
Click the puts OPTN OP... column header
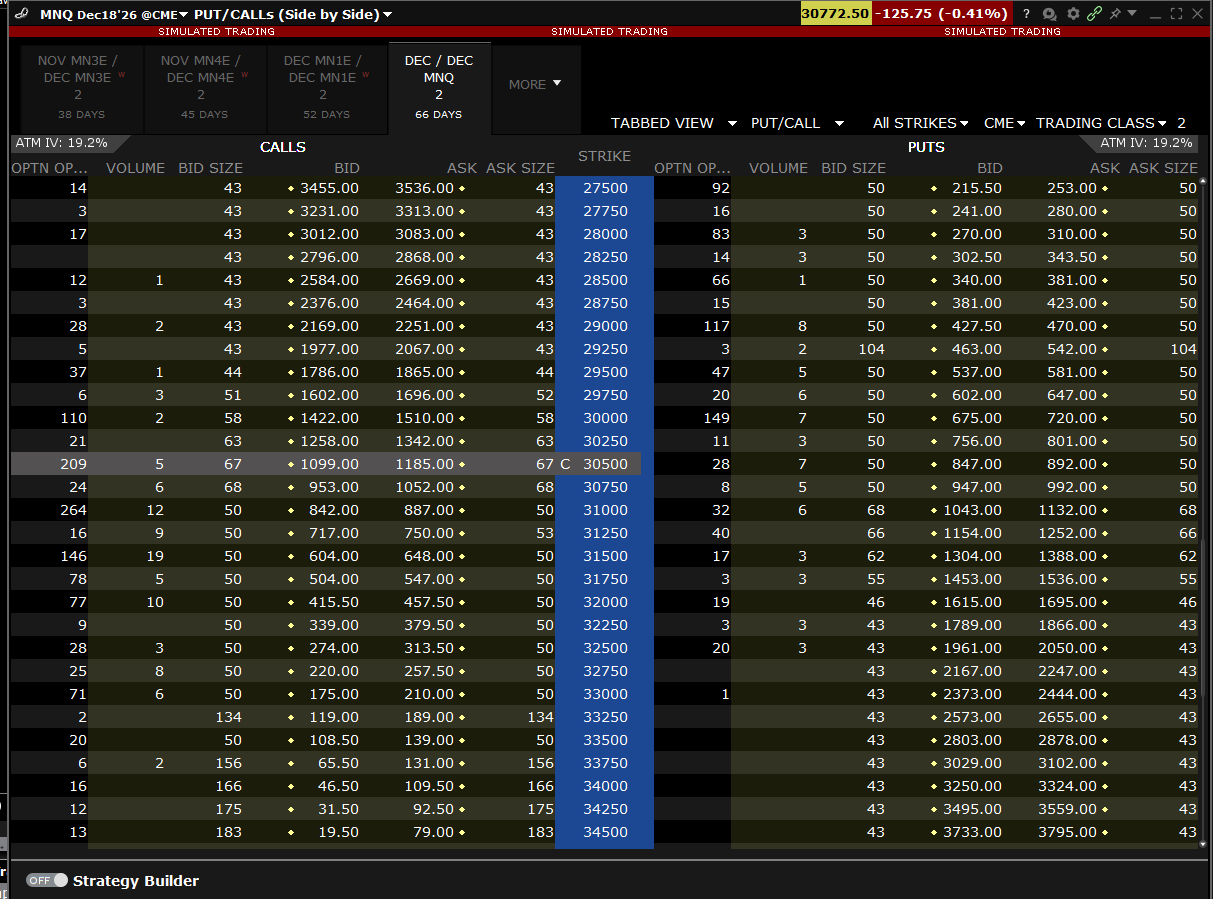point(692,168)
